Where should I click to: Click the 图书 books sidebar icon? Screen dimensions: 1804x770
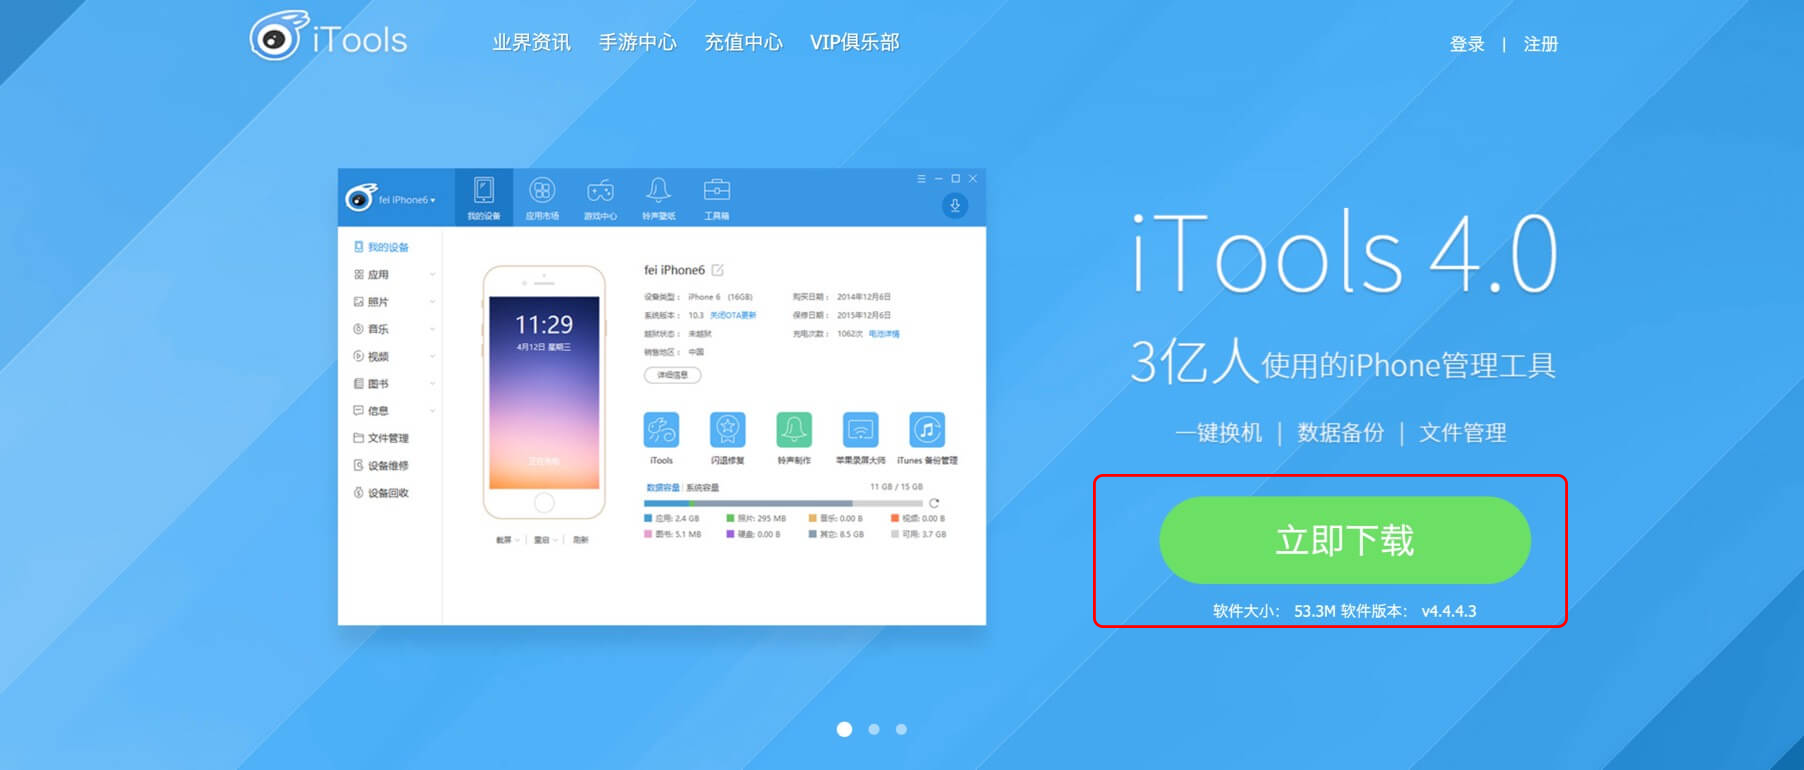coord(358,383)
